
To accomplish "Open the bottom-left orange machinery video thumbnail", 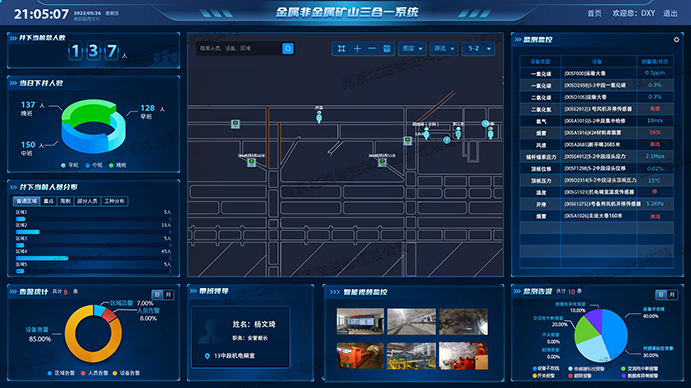I will coord(360,355).
